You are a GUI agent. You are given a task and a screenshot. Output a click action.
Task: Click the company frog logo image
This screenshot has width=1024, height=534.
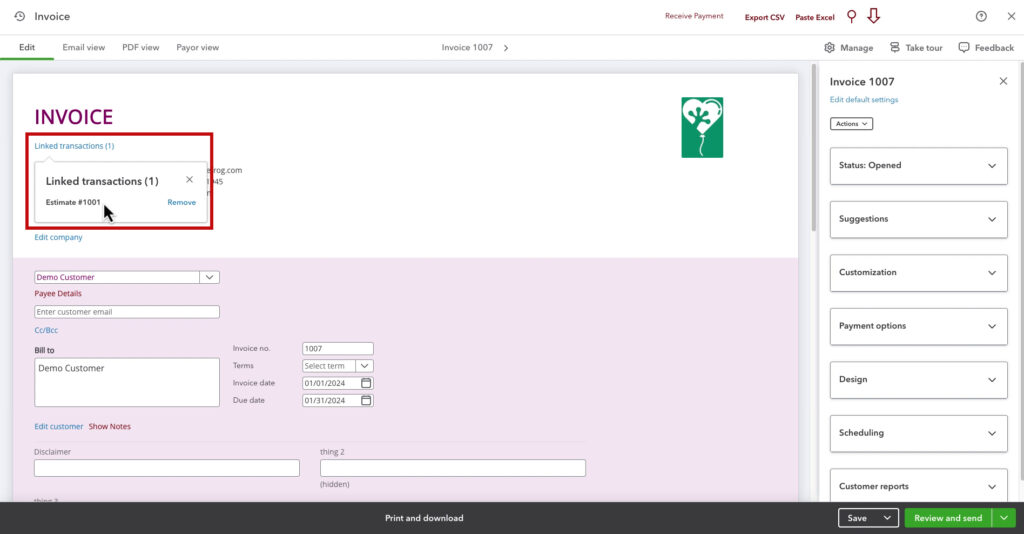click(702, 127)
